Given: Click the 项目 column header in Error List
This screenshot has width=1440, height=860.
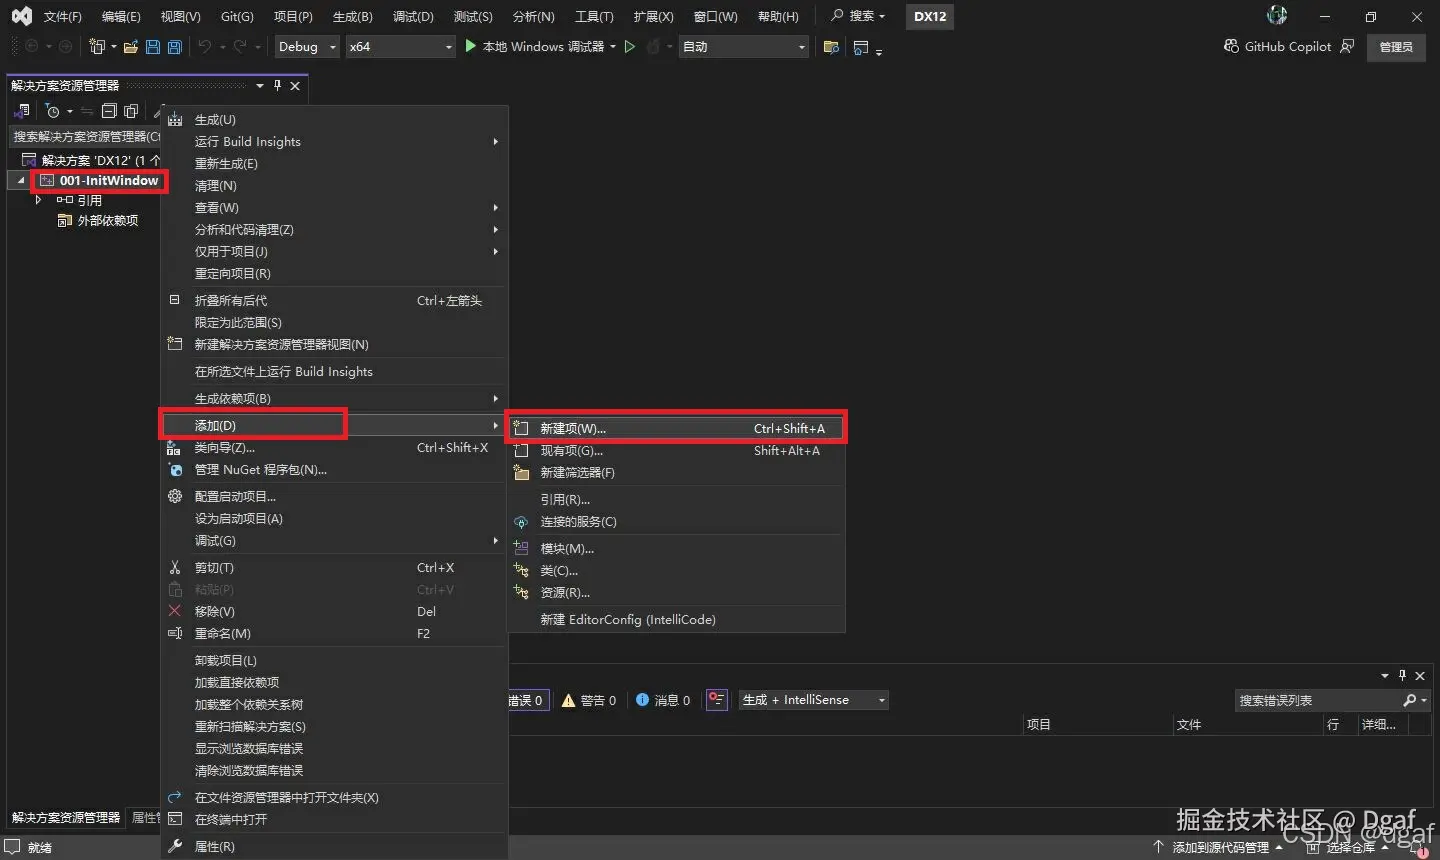Looking at the screenshot, I should coord(1097,725).
